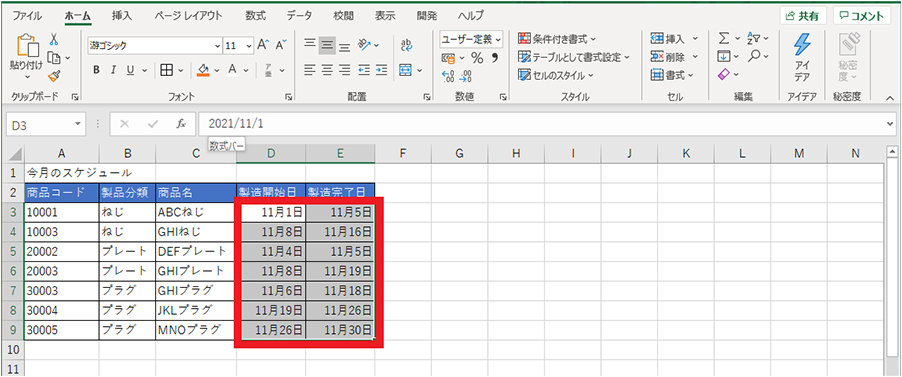Click the Find and Select magnifier icon
The image size is (902, 377).
[x=754, y=56]
